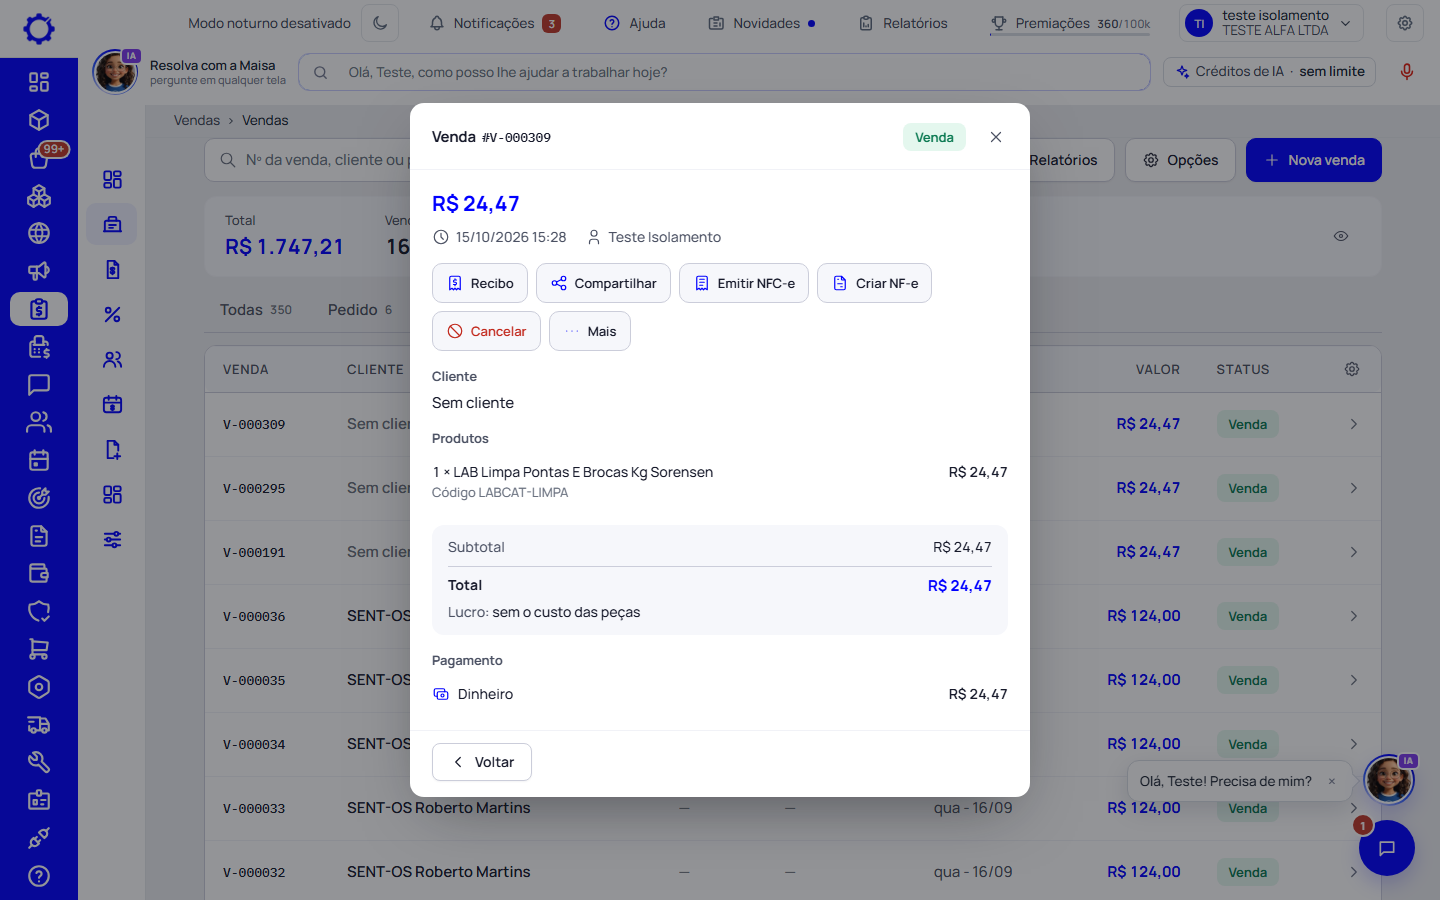Expand Mais options in sale dialog
Viewport: 1440px width, 900px height.
pyautogui.click(x=590, y=331)
